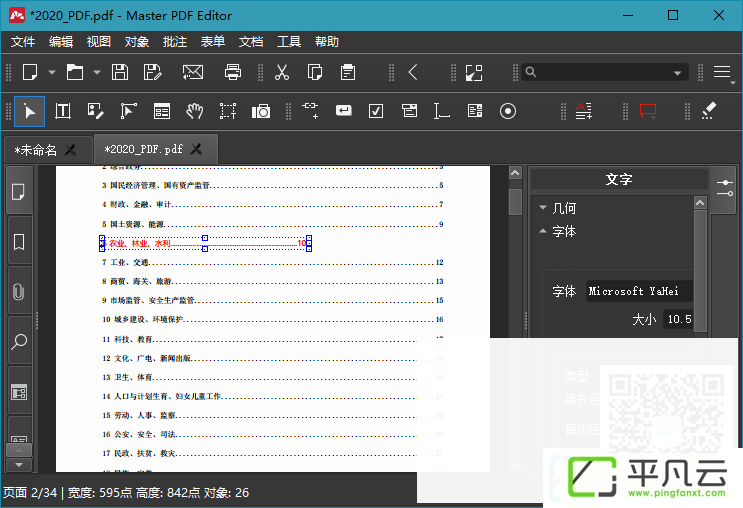
Task: Expand the recent files dropdown arrow
Action: click(97, 73)
